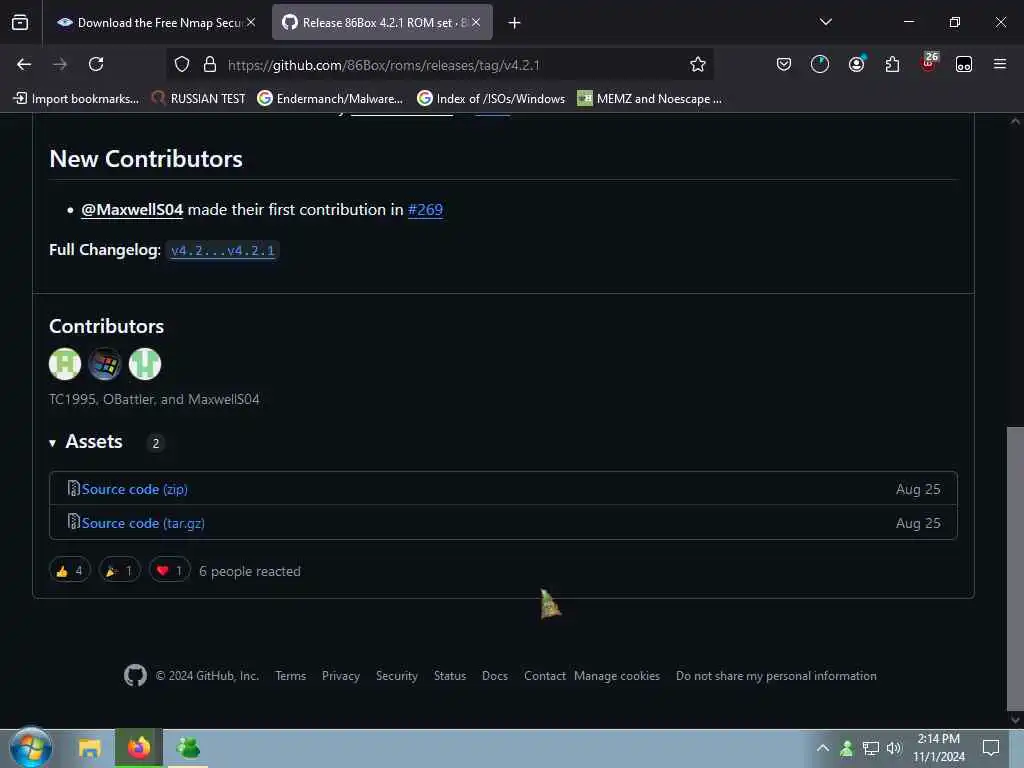Open the v4.2...v4.2.1 changelog link
The width and height of the screenshot is (1024, 768).
(x=223, y=250)
